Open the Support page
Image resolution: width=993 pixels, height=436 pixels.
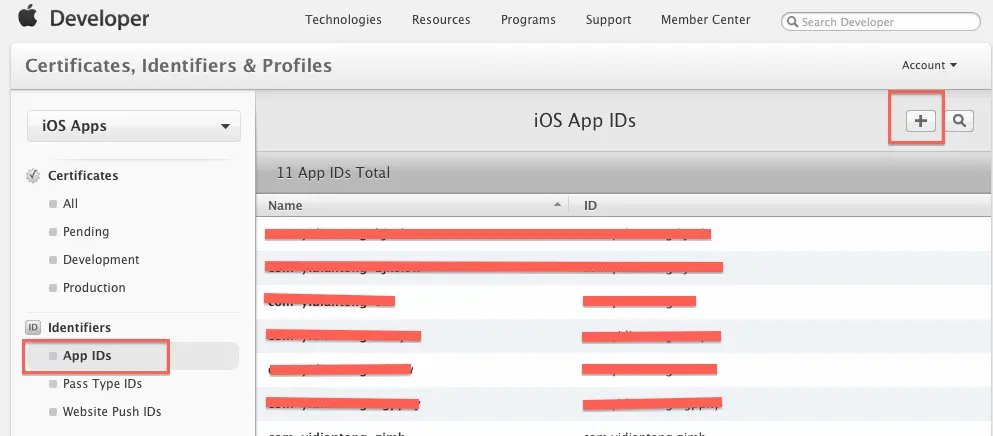pyautogui.click(x=608, y=20)
